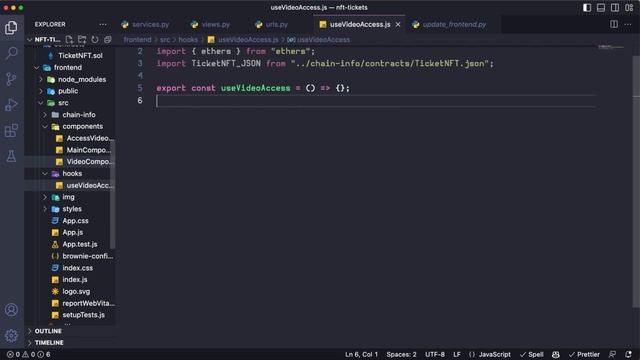Viewport: 640px width, 360px height.
Task: Split the editor right
Action: click(x=614, y=24)
